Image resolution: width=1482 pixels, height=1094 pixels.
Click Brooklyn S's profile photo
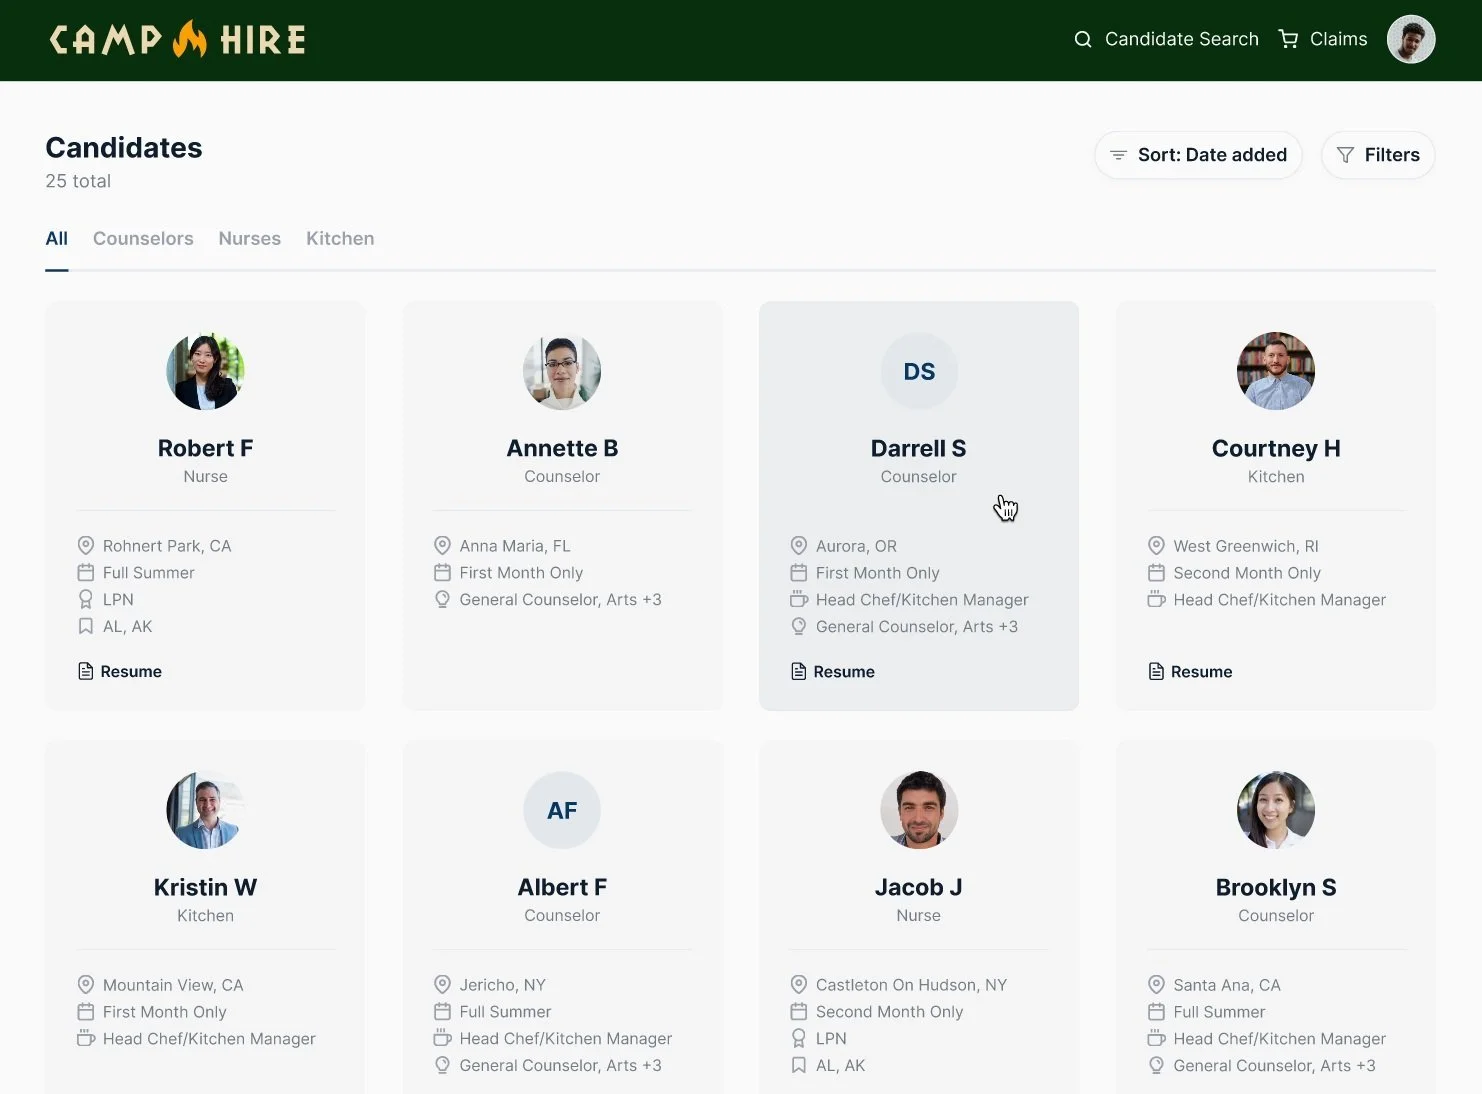tap(1276, 810)
